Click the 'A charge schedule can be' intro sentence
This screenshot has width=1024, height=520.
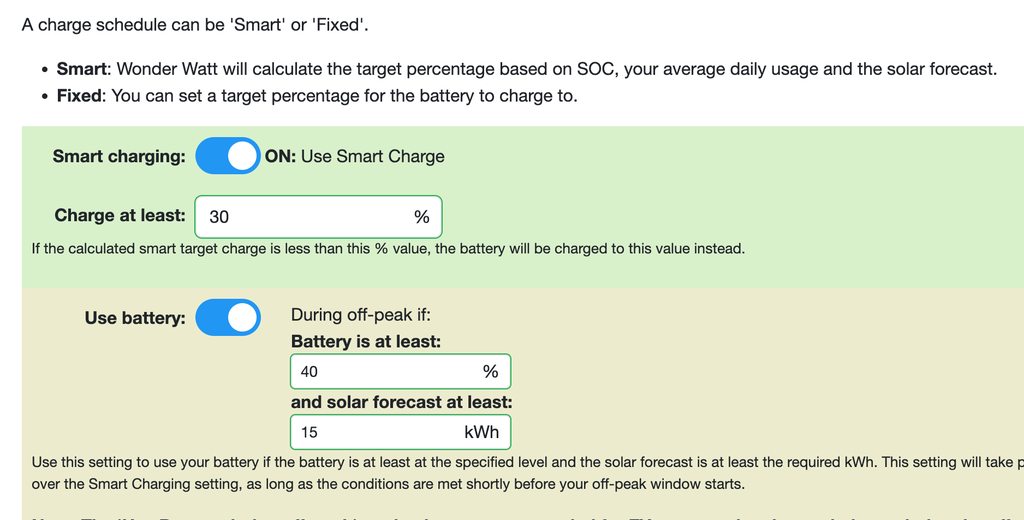195,24
